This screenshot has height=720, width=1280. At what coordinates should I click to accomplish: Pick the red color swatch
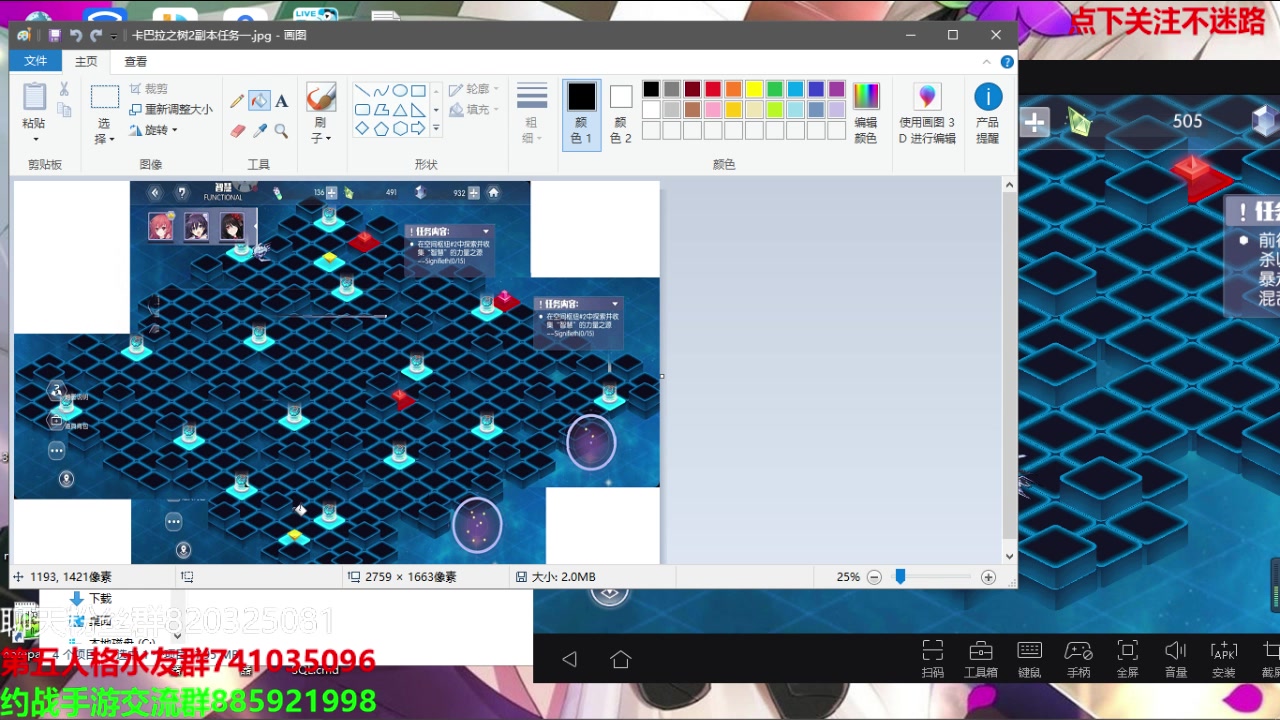pyautogui.click(x=713, y=89)
